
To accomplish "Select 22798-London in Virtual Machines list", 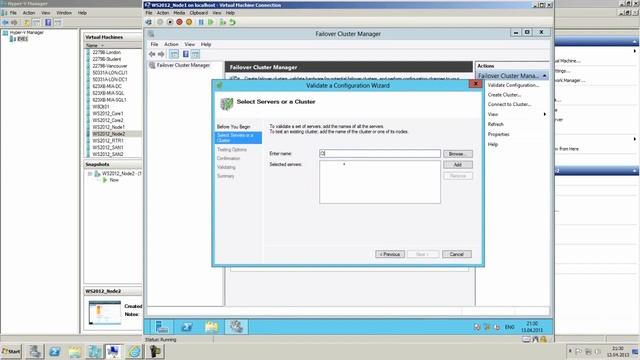I will coord(107,52).
